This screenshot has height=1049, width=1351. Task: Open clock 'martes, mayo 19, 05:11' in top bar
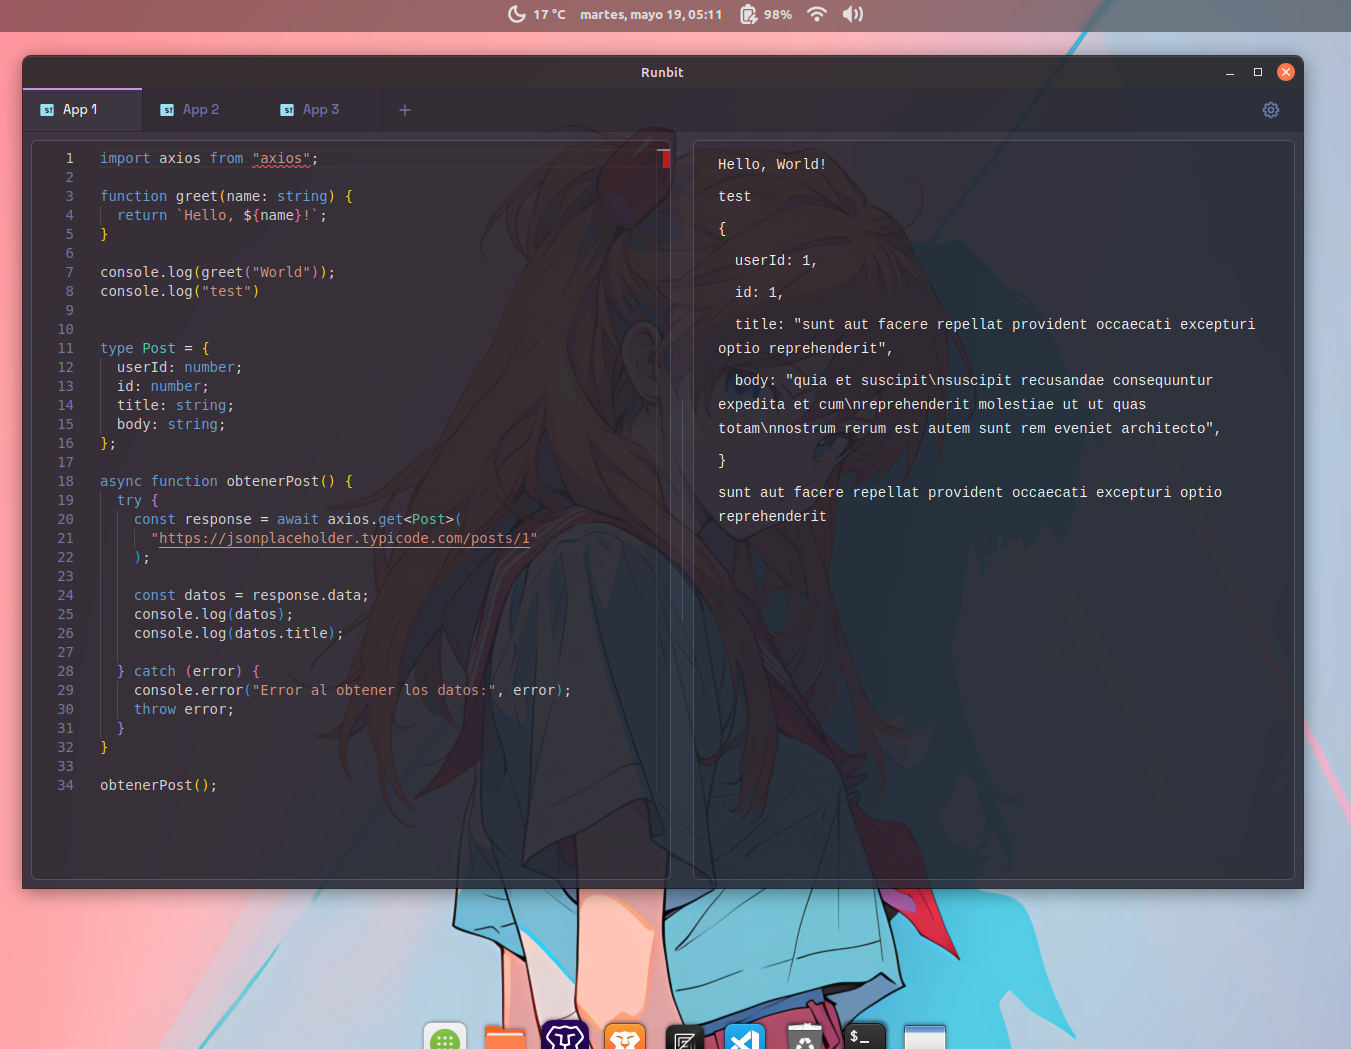click(651, 14)
